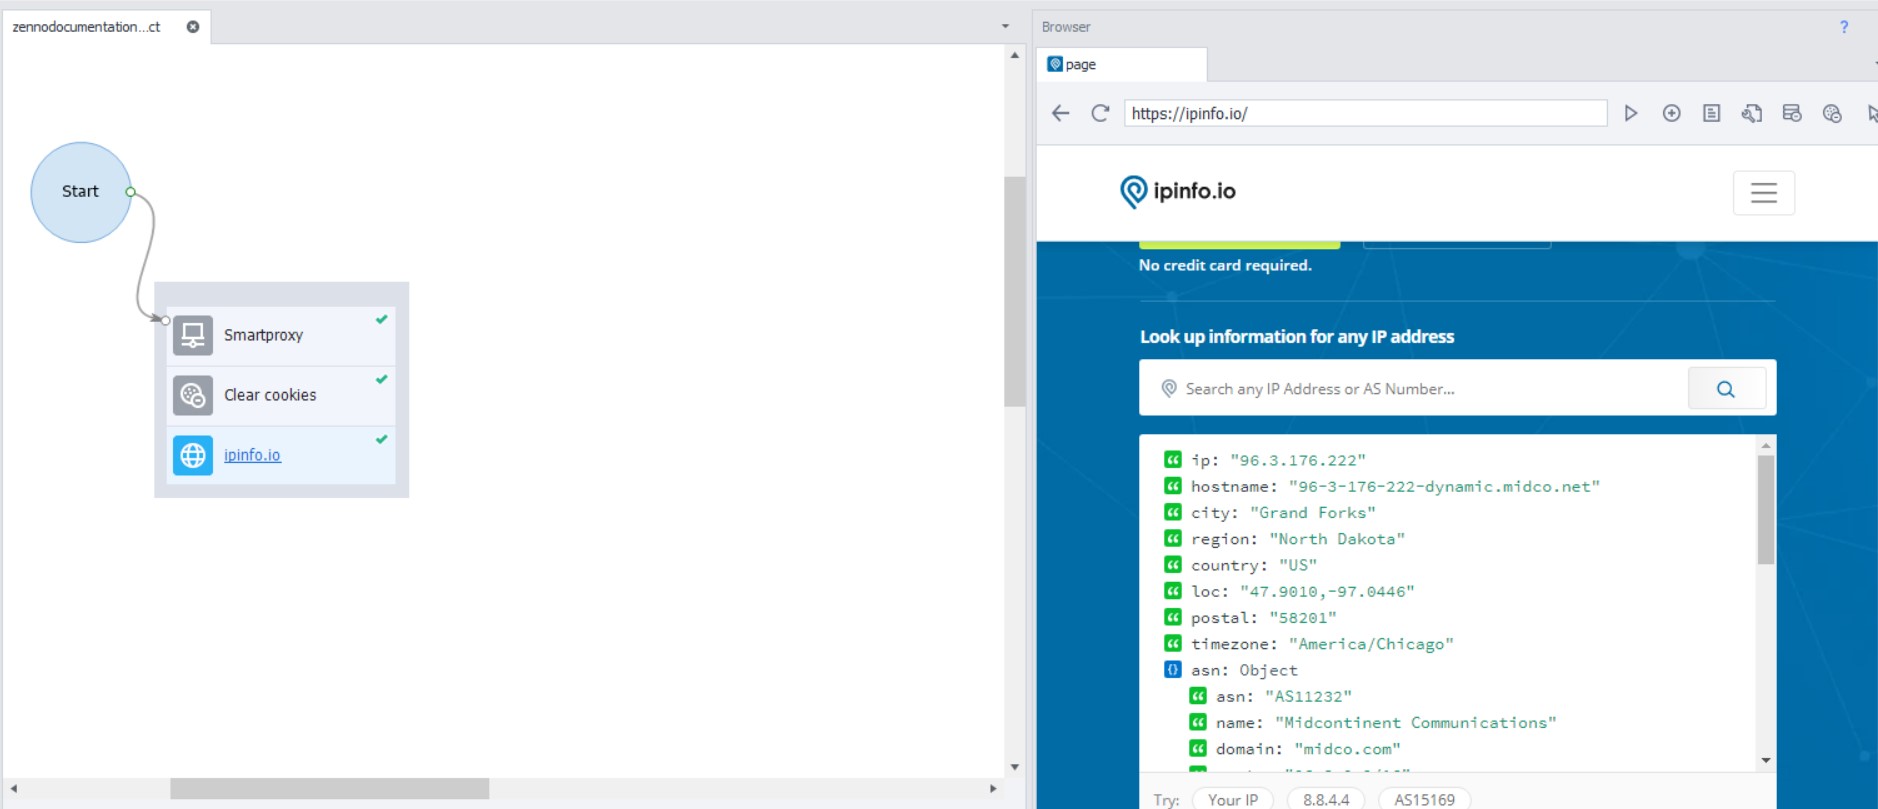This screenshot has height=809, width=1878.
Task: Click the cursor pointer icon in browser toolbar
Action: [1872, 113]
